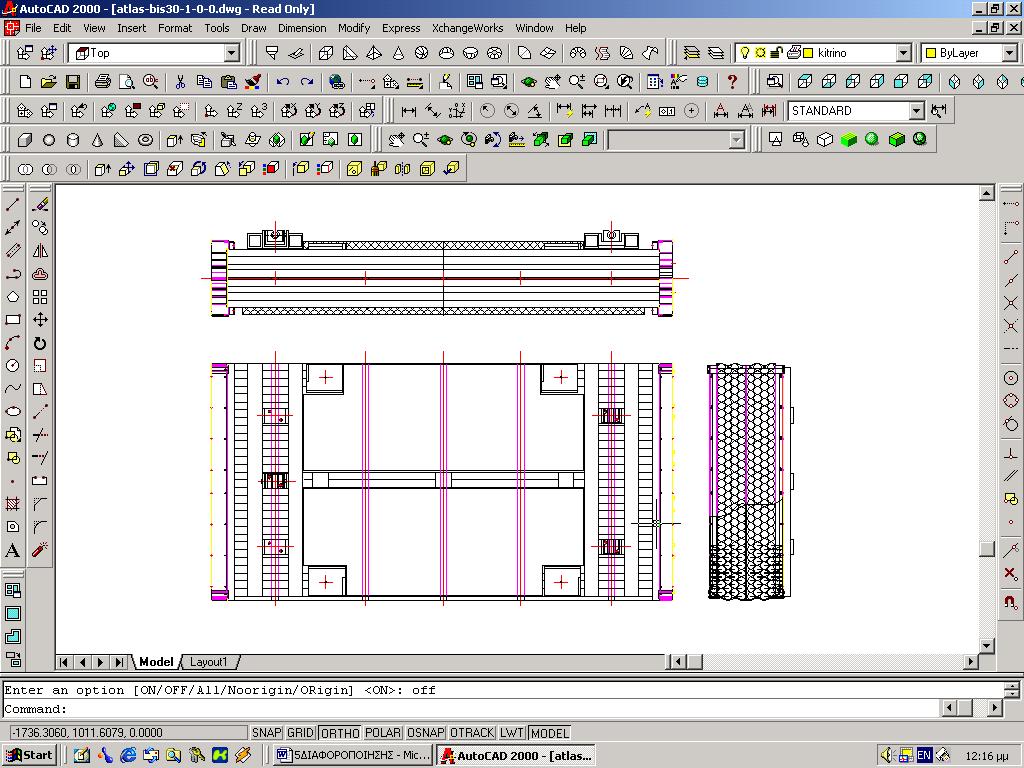Click the horizontal scroll-right arrow of drawing
This screenshot has width=1024, height=768.
(x=971, y=662)
